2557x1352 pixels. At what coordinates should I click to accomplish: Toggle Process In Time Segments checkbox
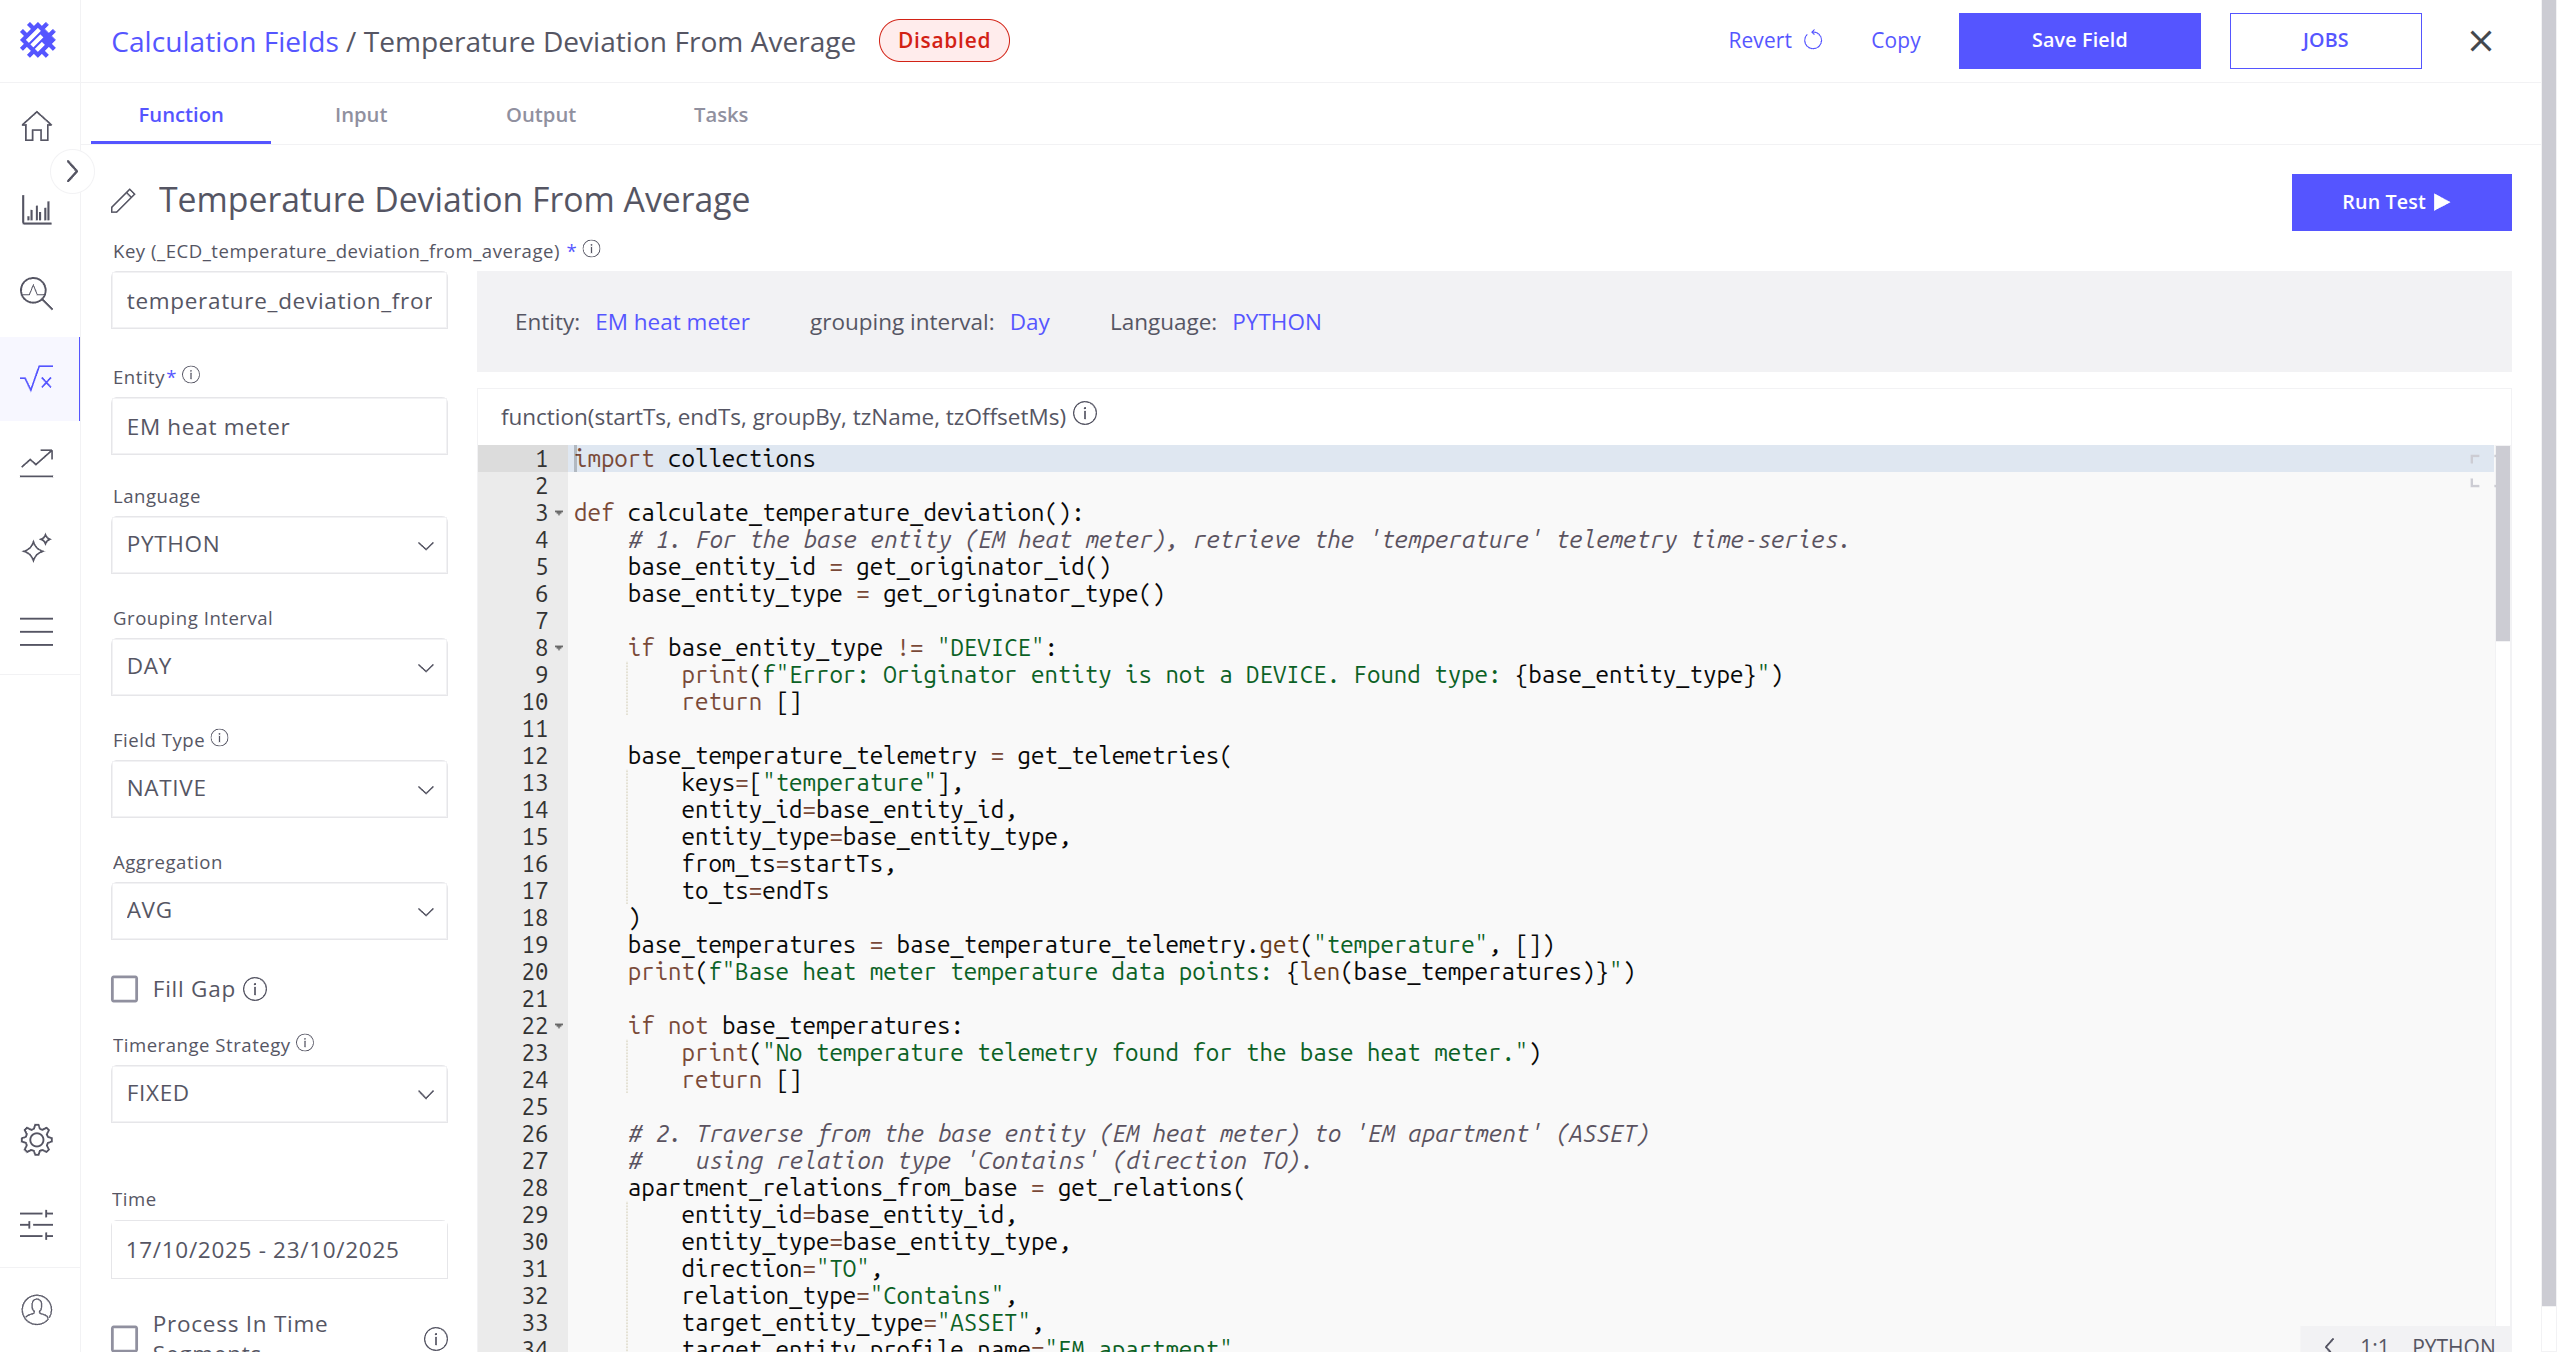coord(125,1337)
